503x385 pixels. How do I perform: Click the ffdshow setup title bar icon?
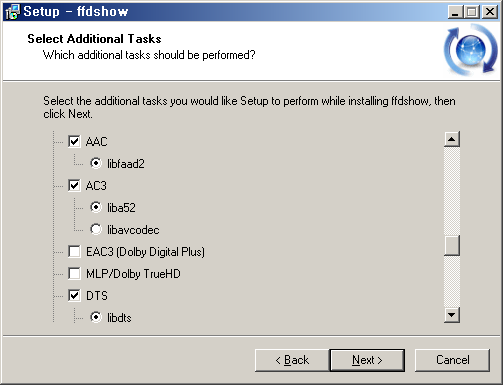12,12
